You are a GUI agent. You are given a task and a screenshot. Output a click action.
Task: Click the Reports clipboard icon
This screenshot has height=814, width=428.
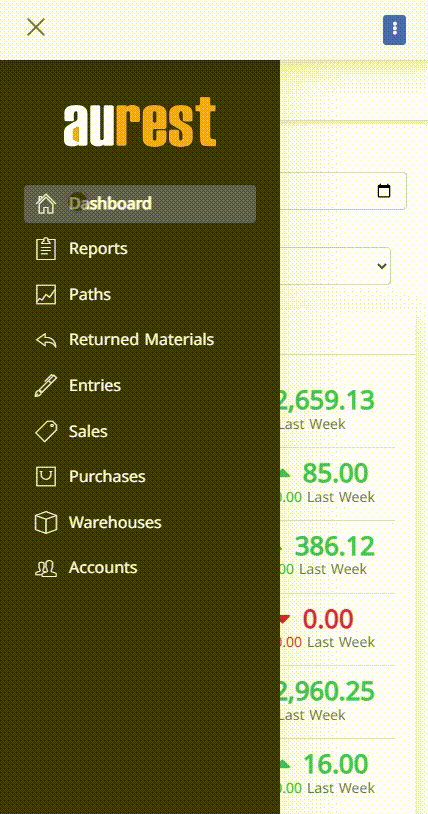coord(46,249)
